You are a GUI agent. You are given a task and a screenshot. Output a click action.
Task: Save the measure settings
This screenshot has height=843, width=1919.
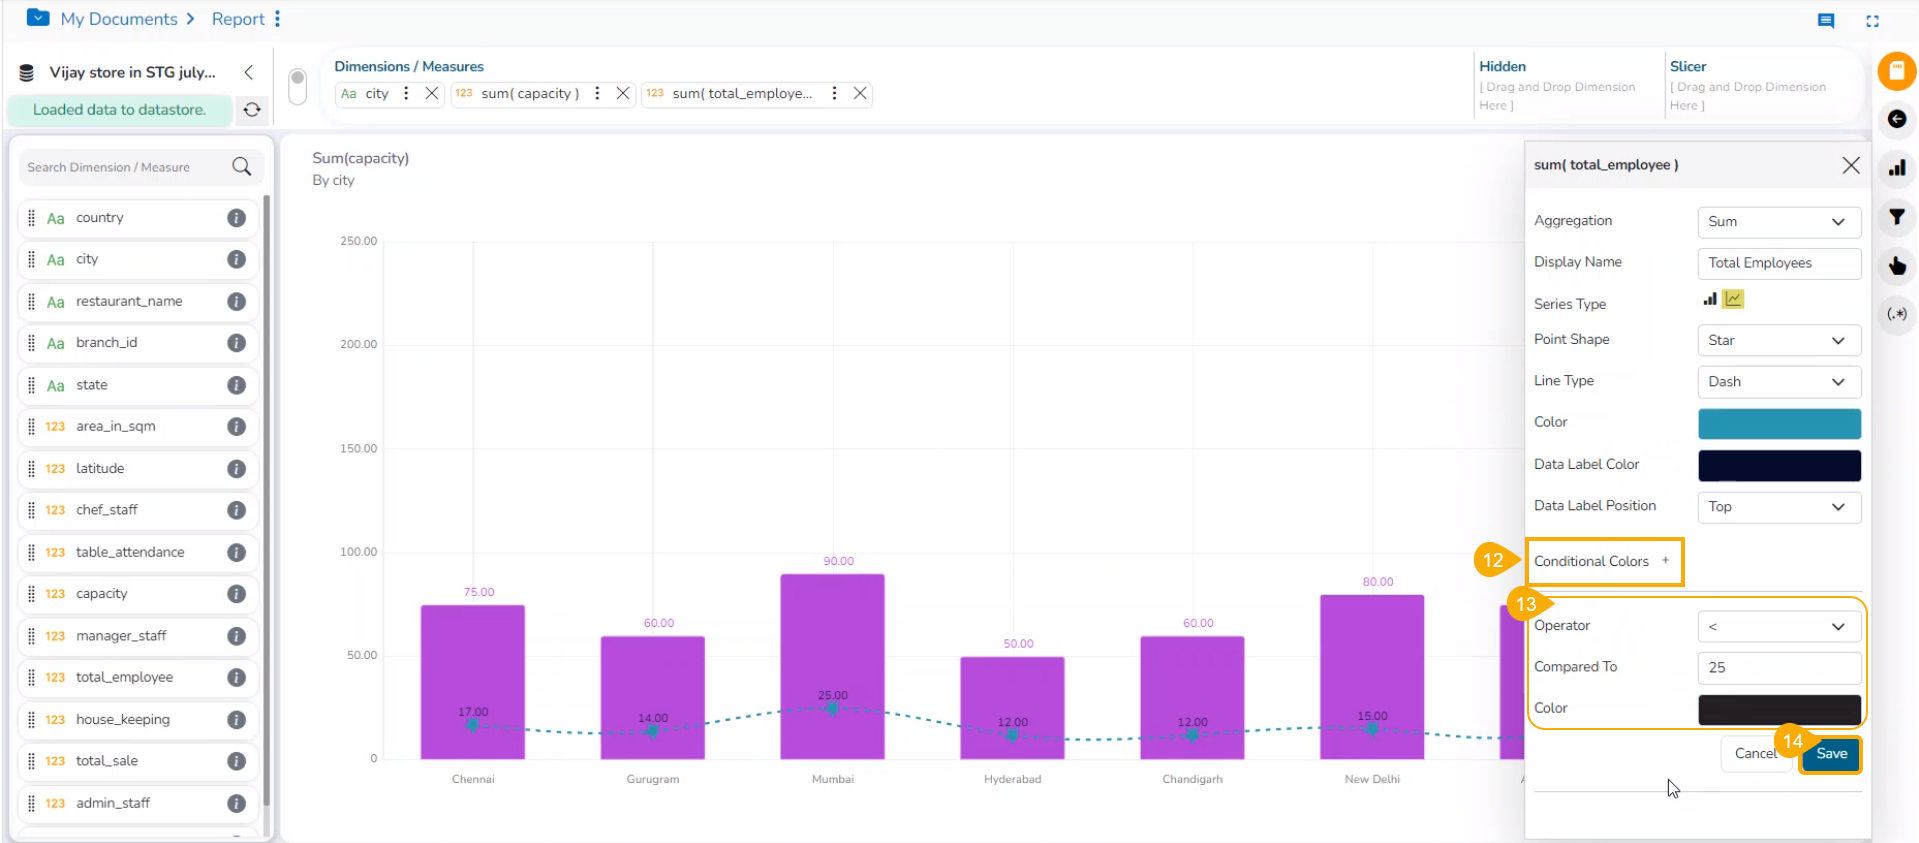point(1831,754)
